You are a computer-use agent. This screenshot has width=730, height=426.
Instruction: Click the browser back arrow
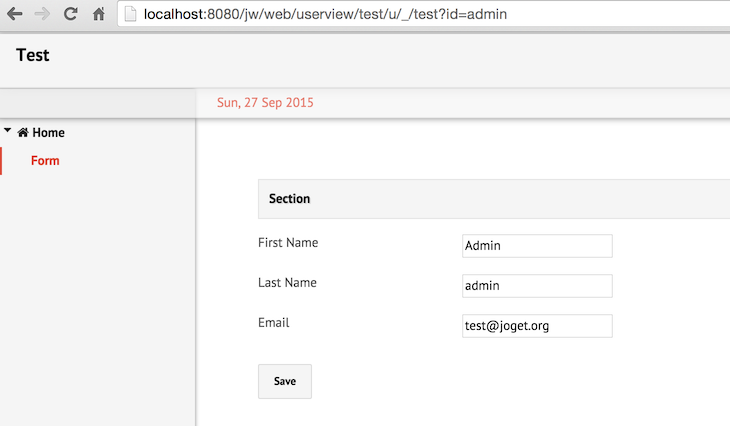15,14
